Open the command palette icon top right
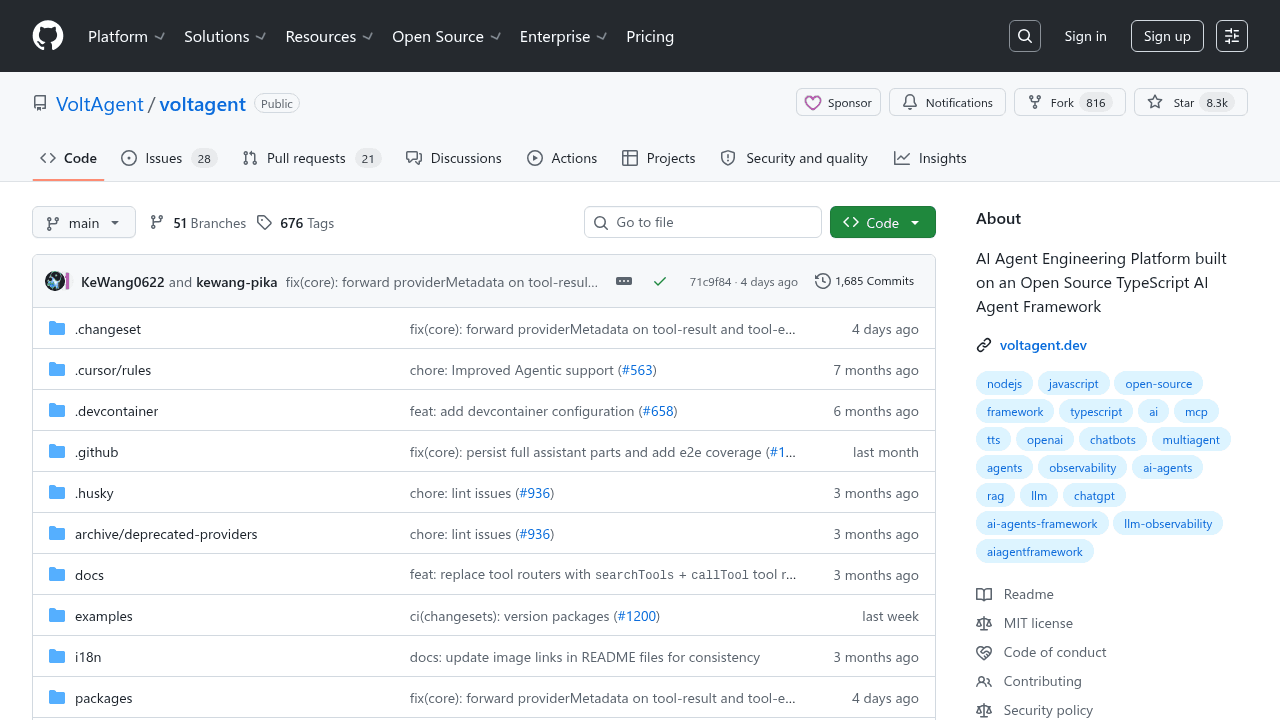Image resolution: width=1280 pixels, height=720 pixels. (x=1231, y=35)
